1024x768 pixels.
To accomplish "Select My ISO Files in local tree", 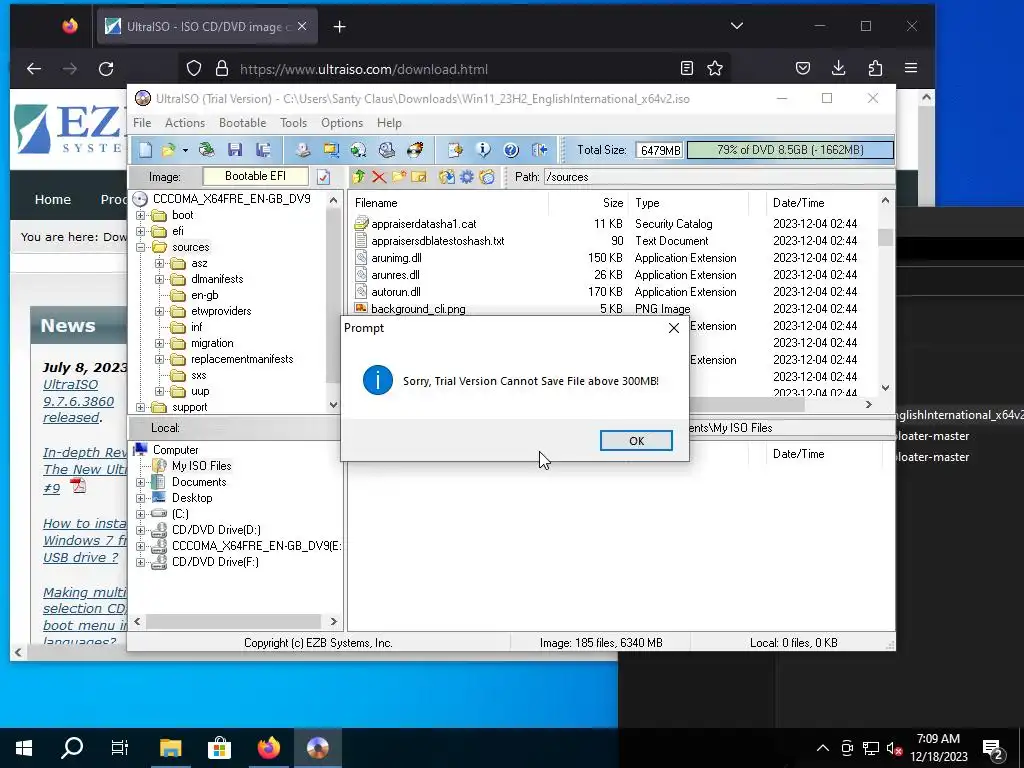I will [201, 466].
